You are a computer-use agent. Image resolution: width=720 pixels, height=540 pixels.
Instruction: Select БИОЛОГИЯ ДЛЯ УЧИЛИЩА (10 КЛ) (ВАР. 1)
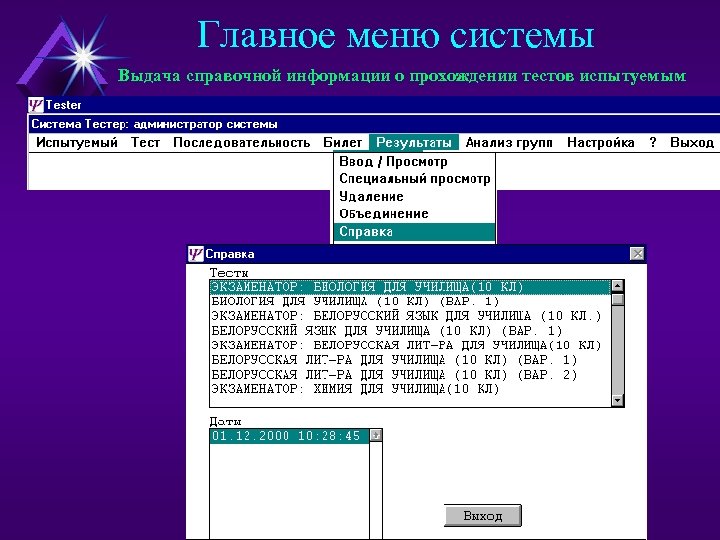(411, 302)
